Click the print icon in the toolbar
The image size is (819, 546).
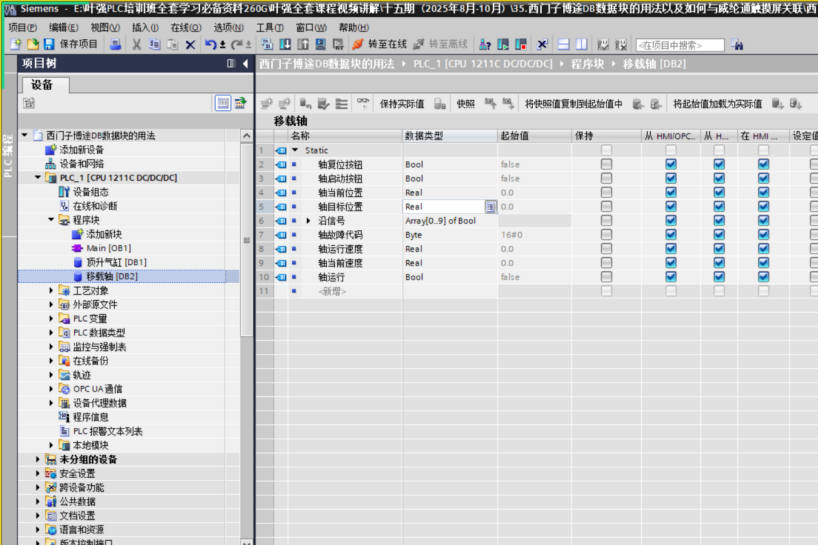[115, 44]
